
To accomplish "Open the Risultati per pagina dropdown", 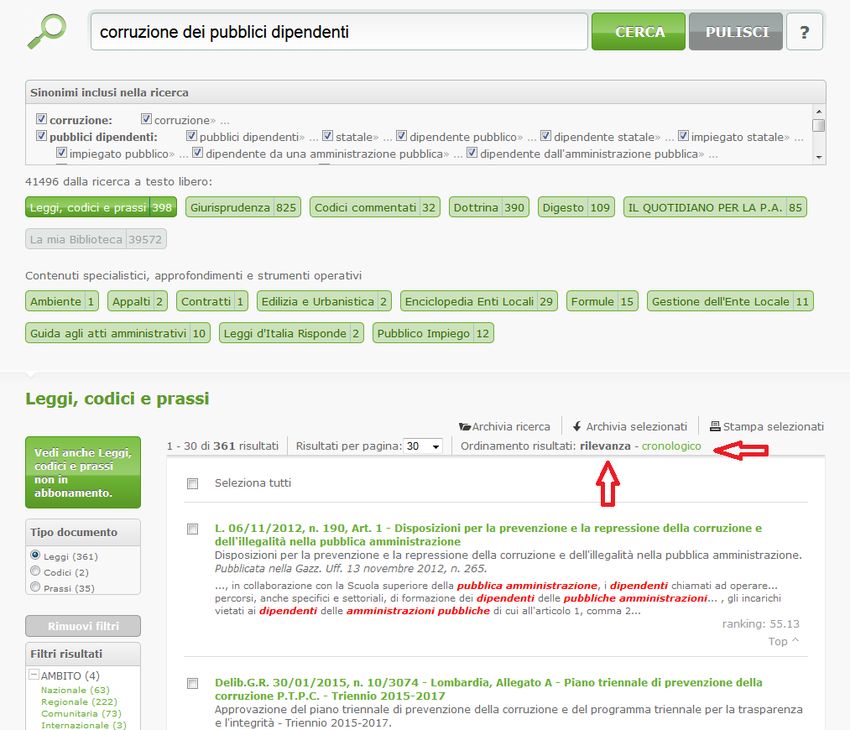I will coord(423,446).
